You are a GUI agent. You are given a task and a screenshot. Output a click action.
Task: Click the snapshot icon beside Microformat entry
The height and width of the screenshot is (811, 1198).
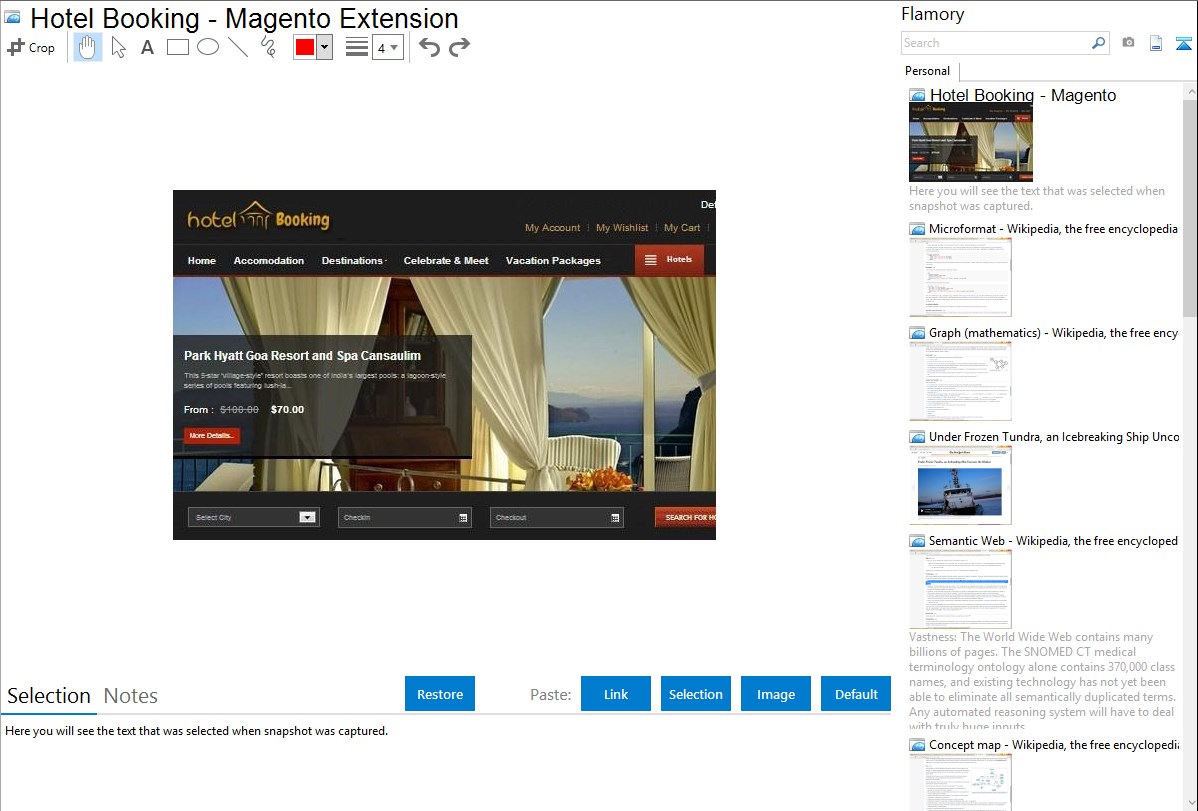coord(917,229)
